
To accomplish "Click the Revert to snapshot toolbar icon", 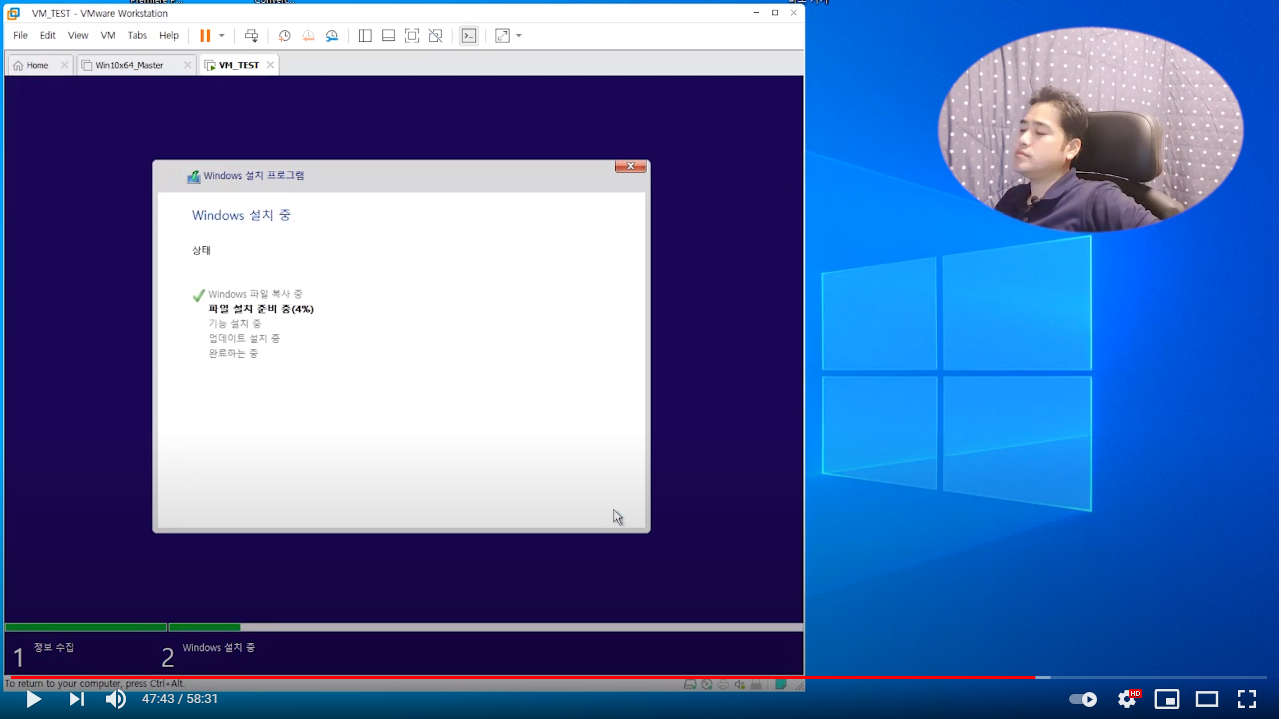I will (308, 36).
